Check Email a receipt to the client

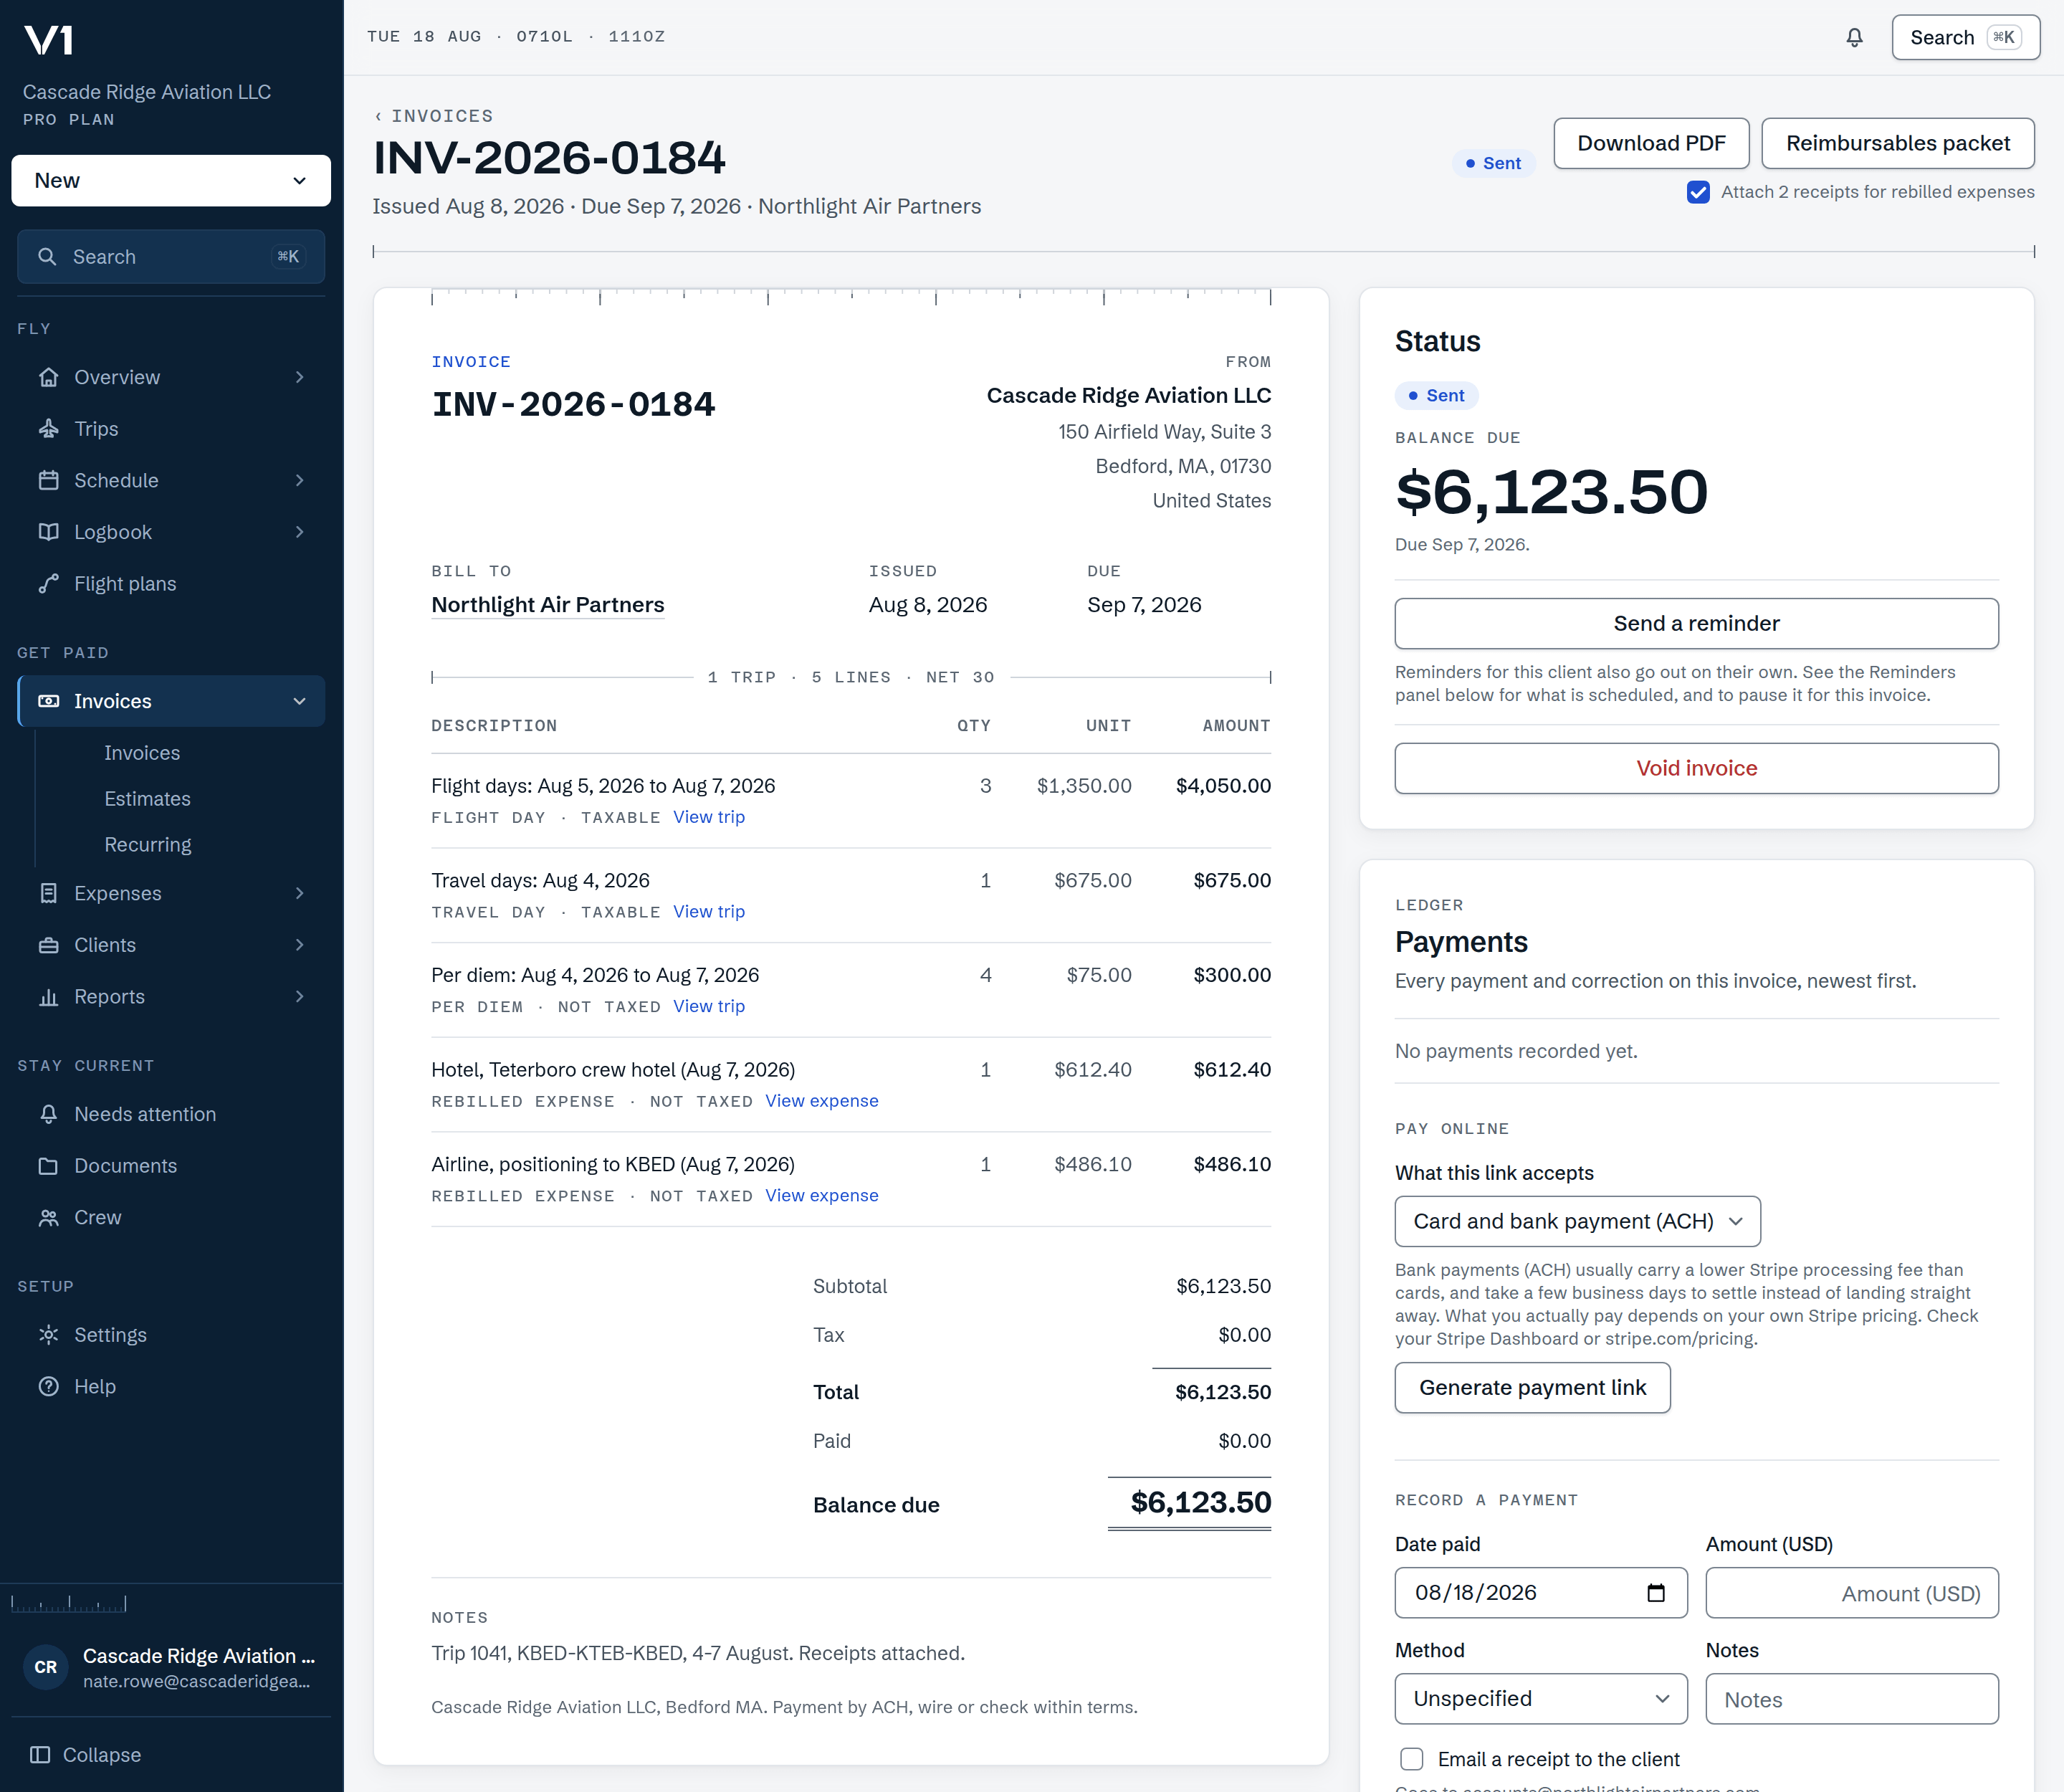pyautogui.click(x=1411, y=1759)
